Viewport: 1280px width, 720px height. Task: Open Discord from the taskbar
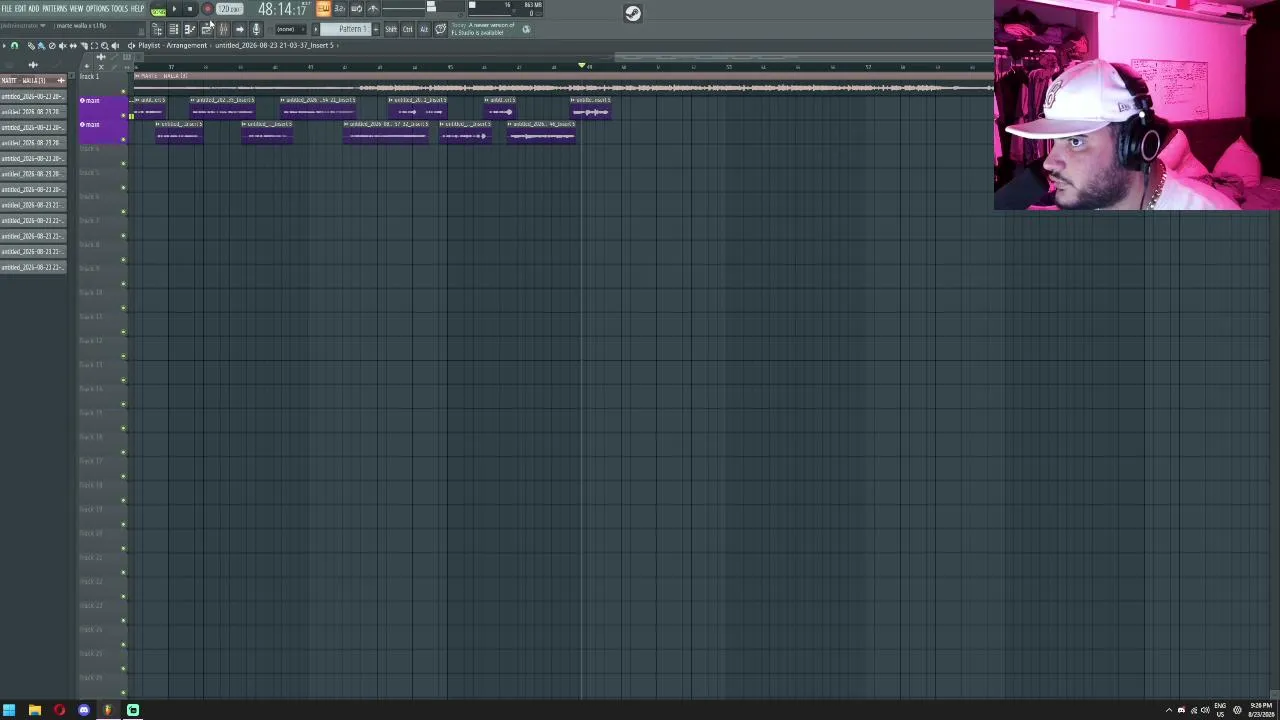pyautogui.click(x=84, y=710)
